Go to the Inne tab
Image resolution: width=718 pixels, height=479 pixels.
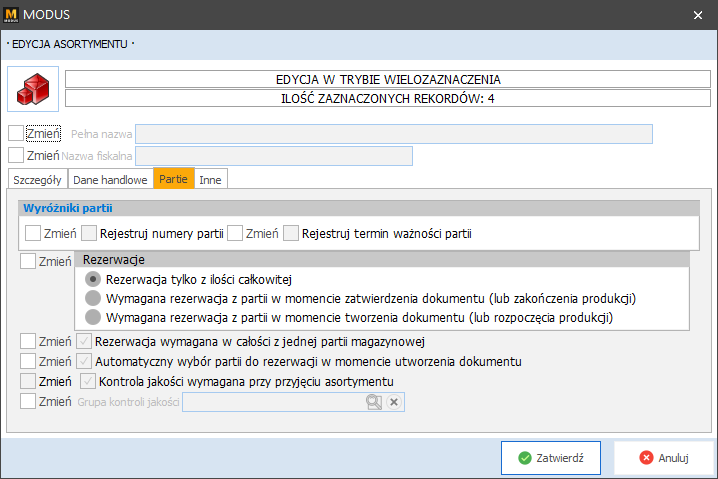(211, 179)
